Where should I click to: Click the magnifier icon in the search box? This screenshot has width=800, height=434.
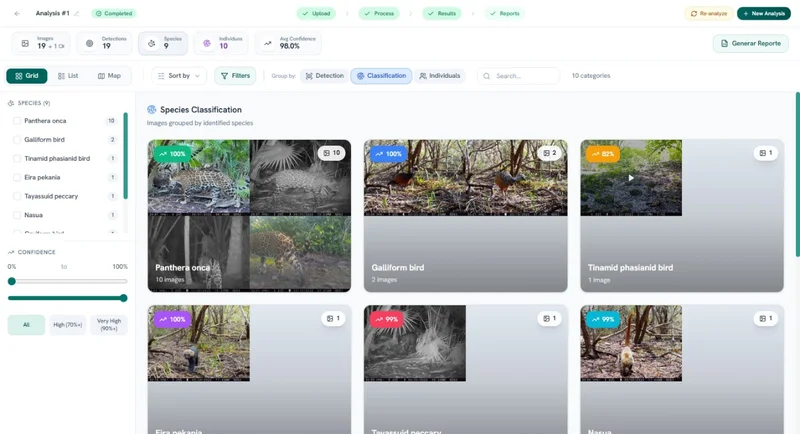click(x=487, y=76)
